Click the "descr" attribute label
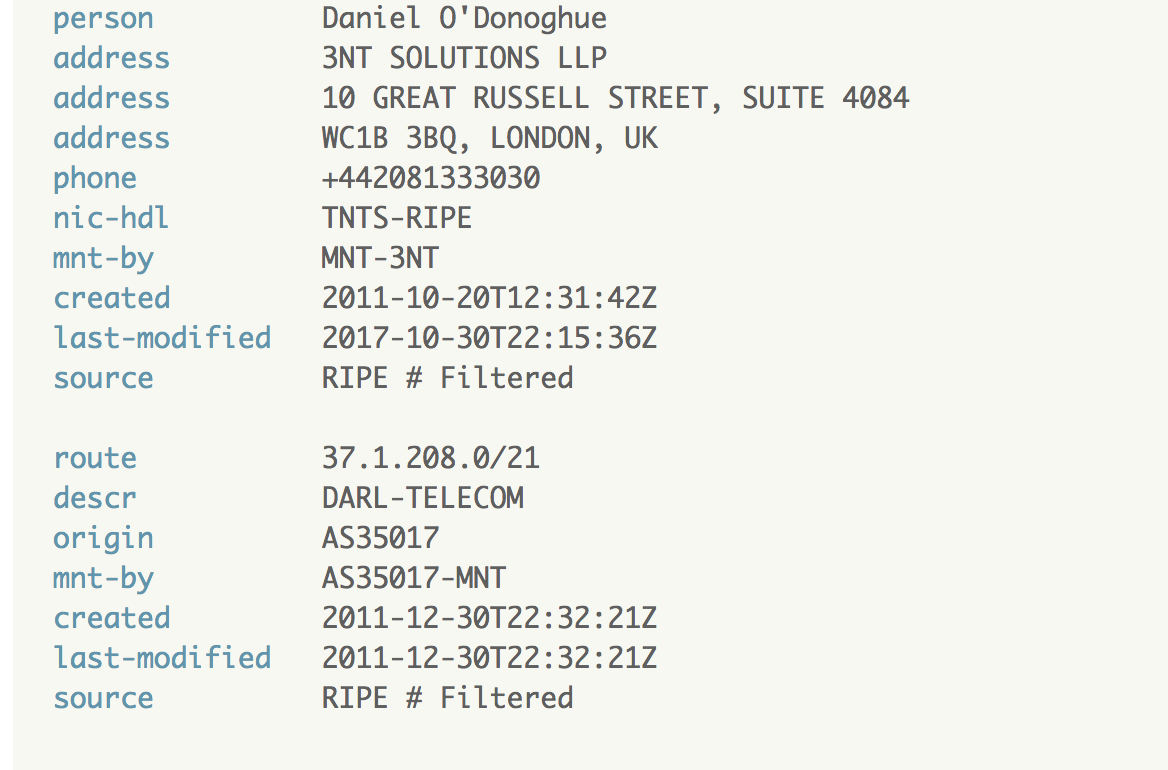 pos(95,498)
